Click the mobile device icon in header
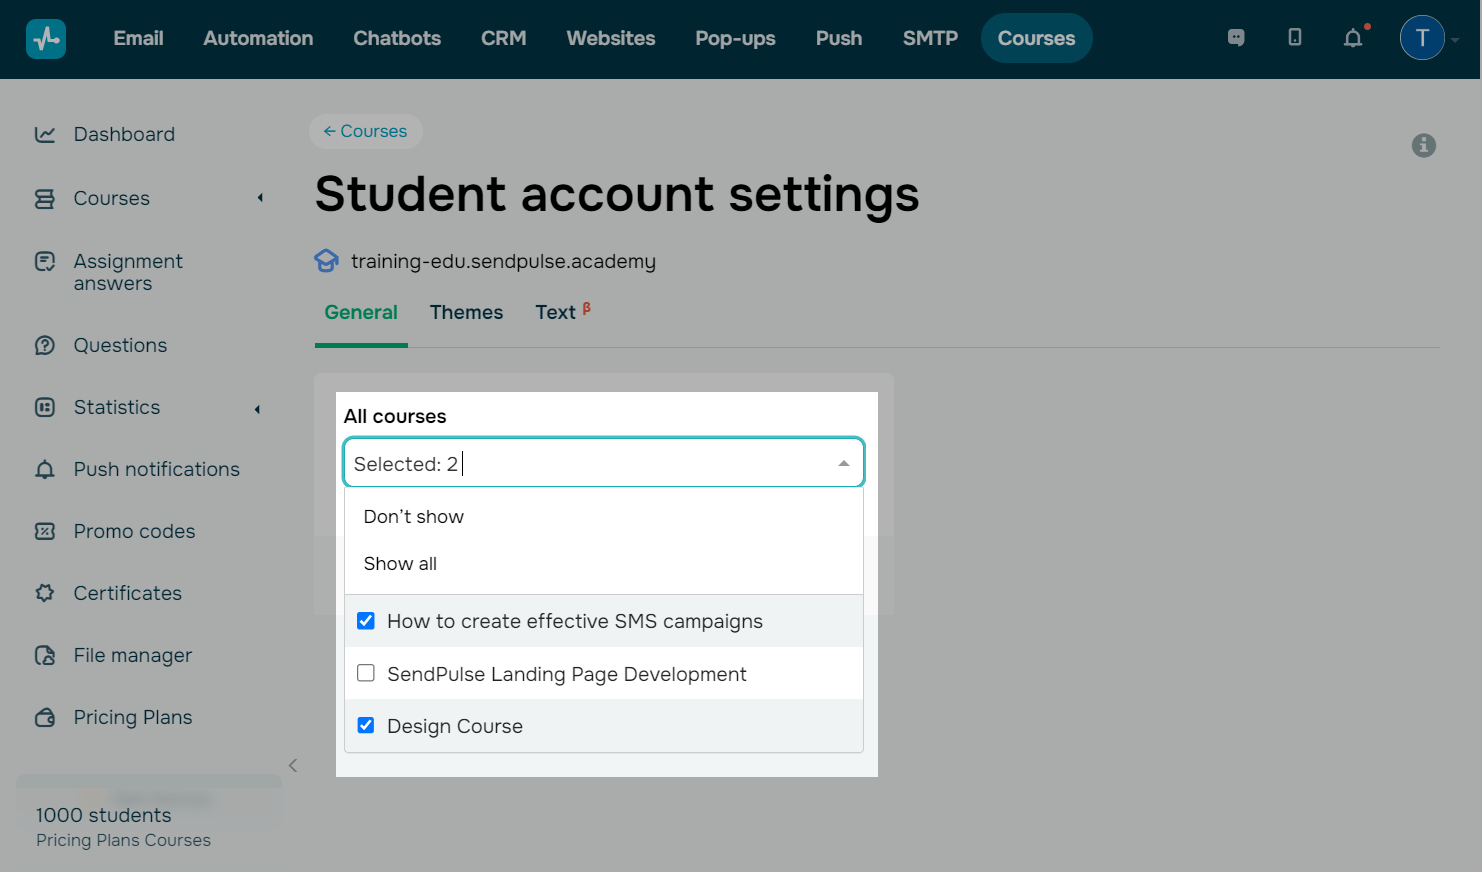Image resolution: width=1482 pixels, height=872 pixels. tap(1294, 38)
